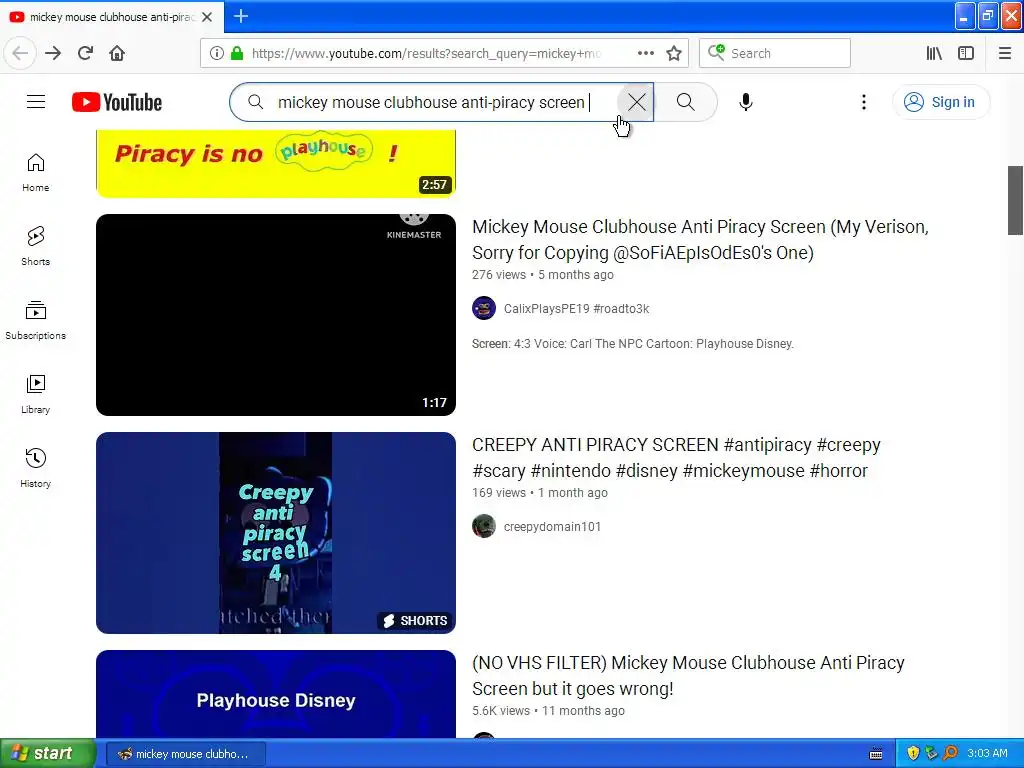This screenshot has height=768, width=1024.
Task: Reload the current page
Action: [x=85, y=53]
